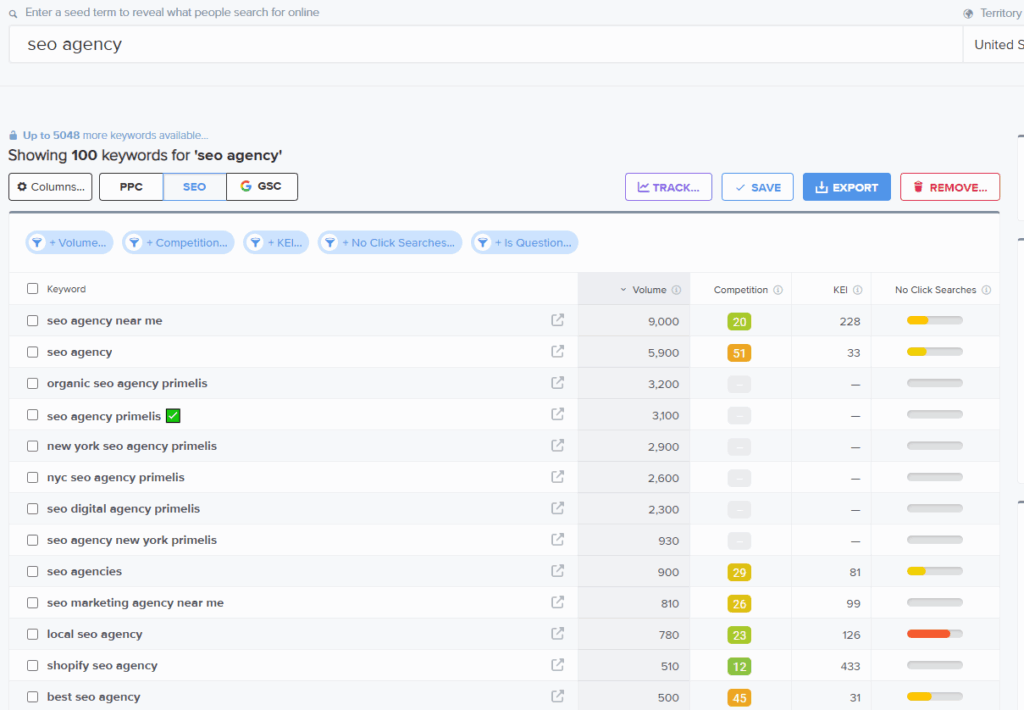
Task: Add a Volume filter
Action: (x=69, y=242)
